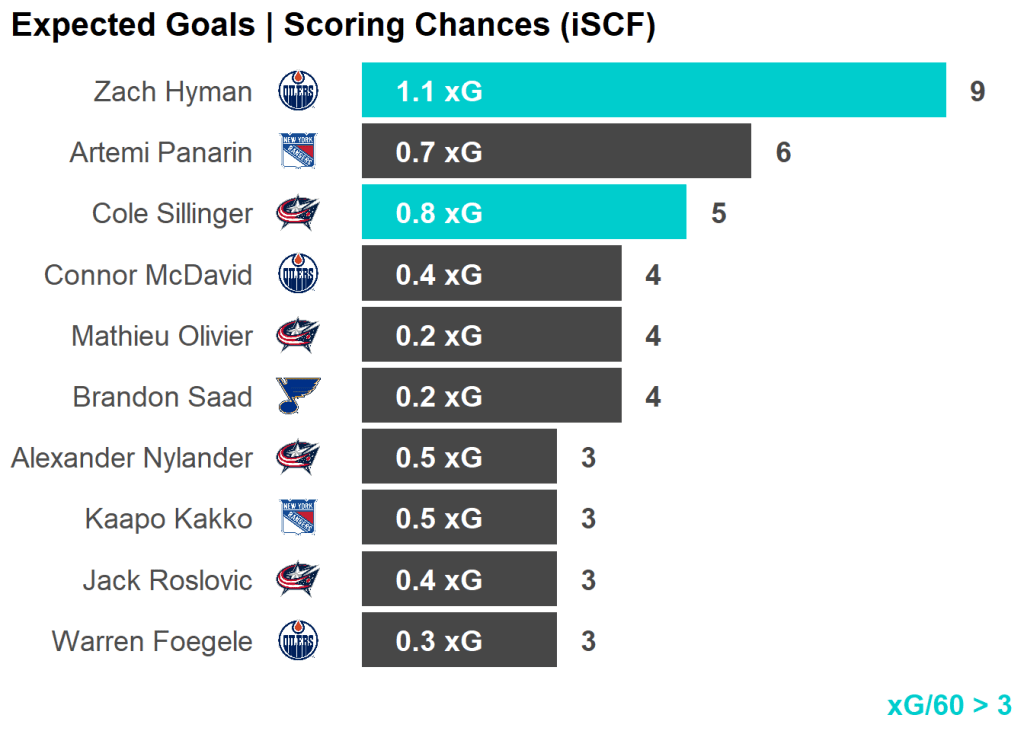Click the scoring chance count 9 label
This screenshot has width=1024, height=731.
[977, 92]
